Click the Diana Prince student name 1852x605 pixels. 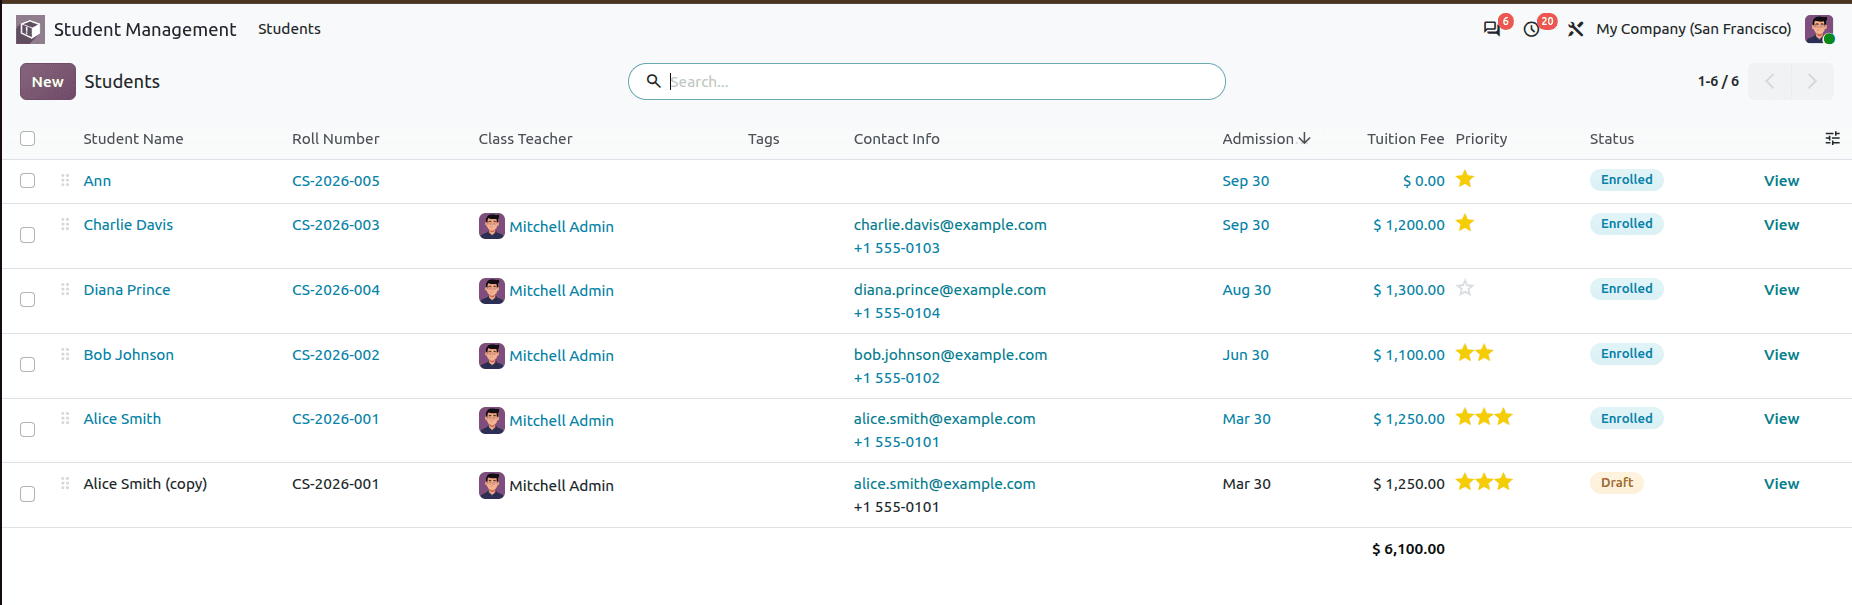127,290
